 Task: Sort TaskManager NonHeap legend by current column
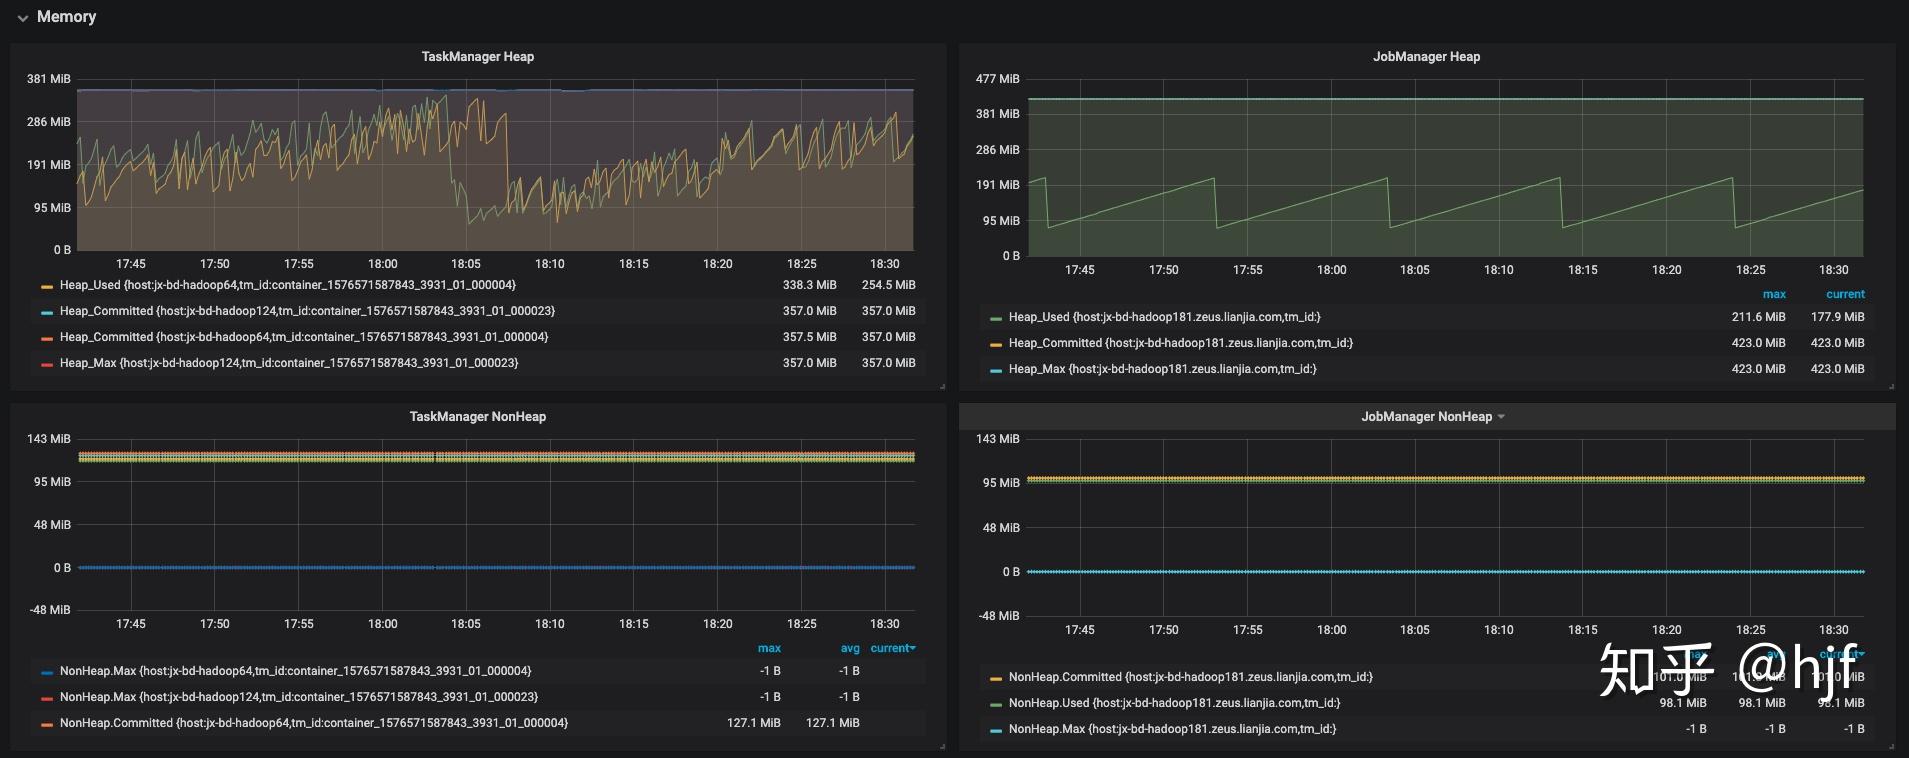click(891, 648)
